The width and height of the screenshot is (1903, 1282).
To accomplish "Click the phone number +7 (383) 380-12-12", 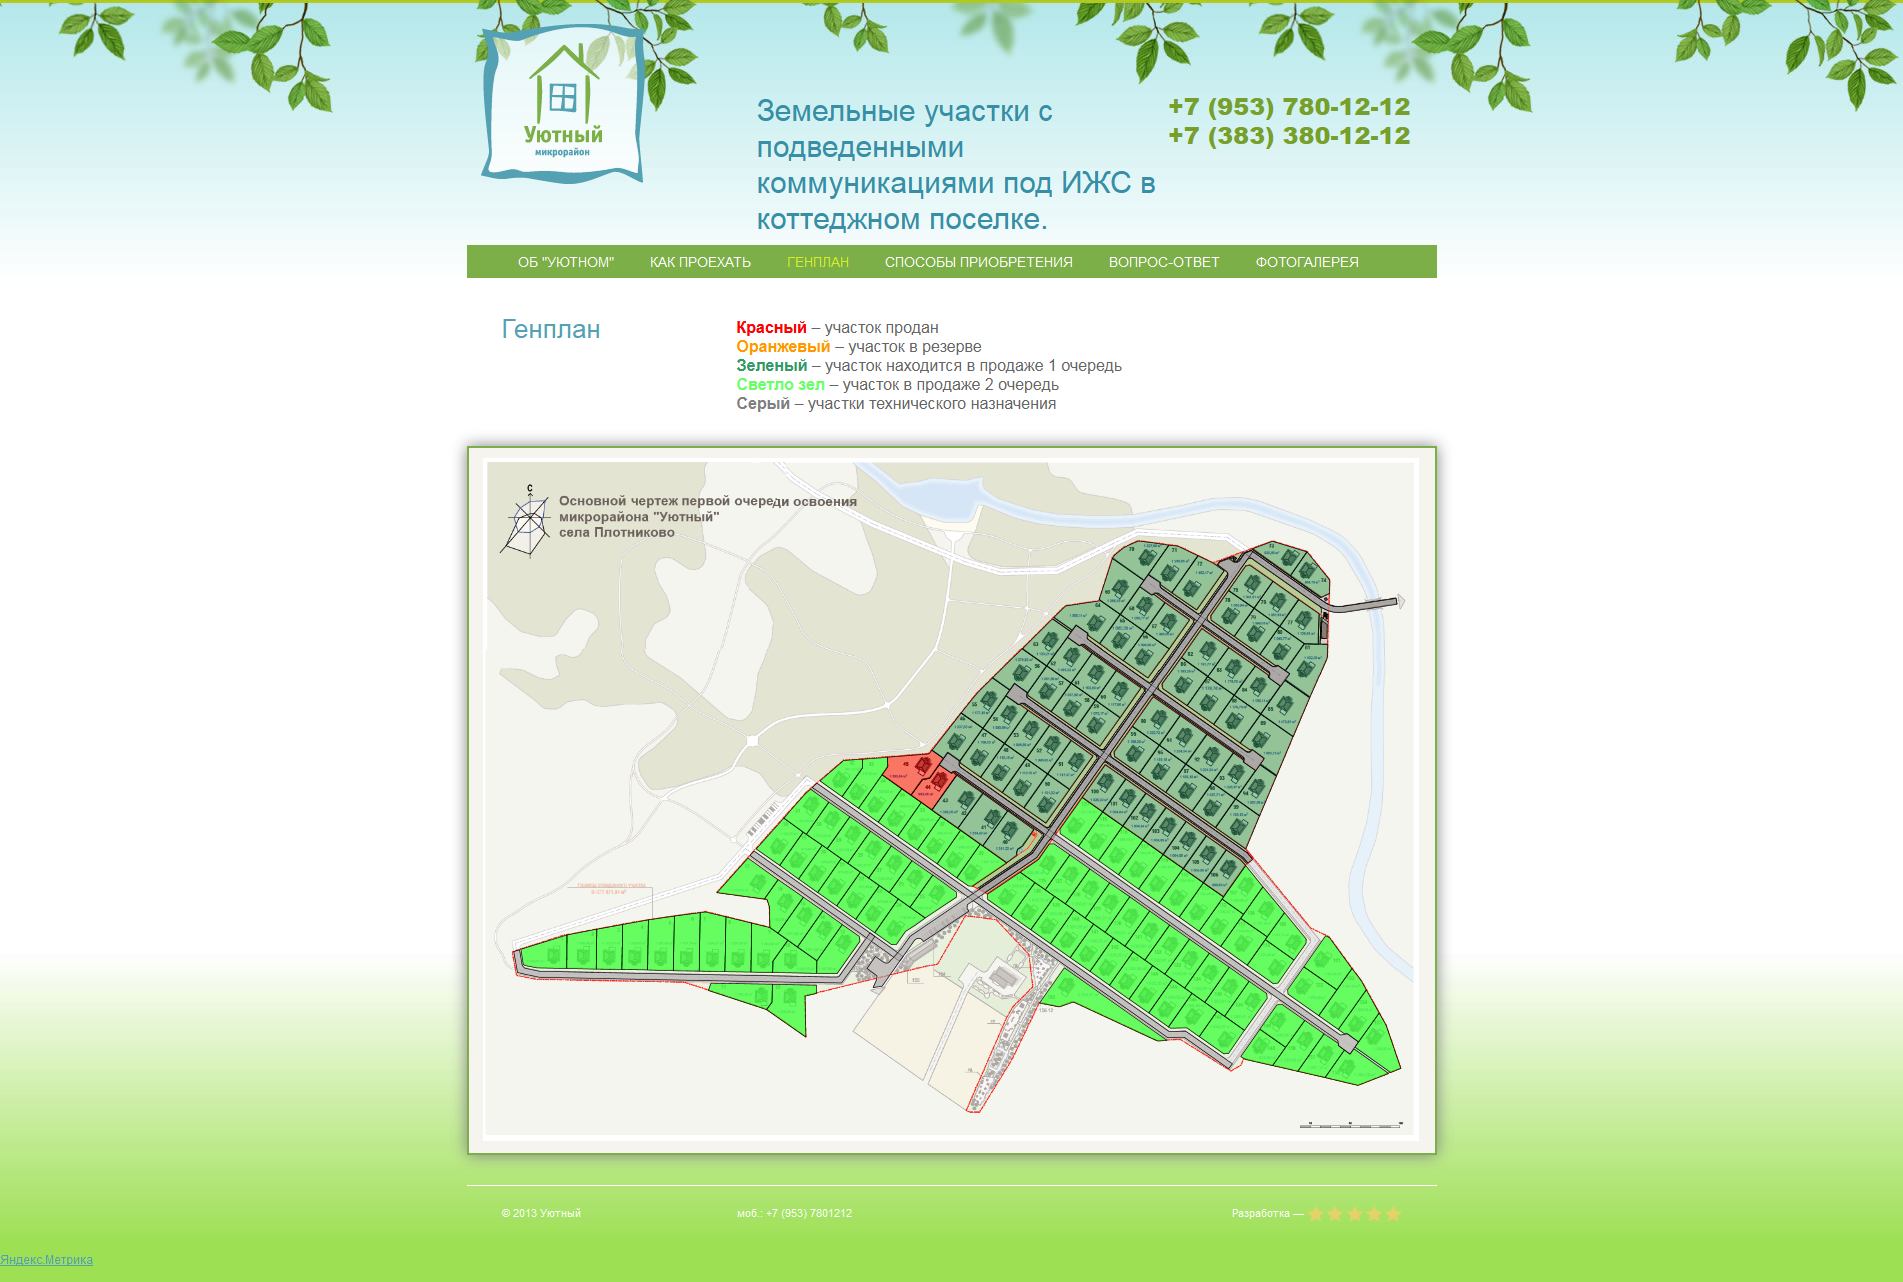I will point(1289,136).
